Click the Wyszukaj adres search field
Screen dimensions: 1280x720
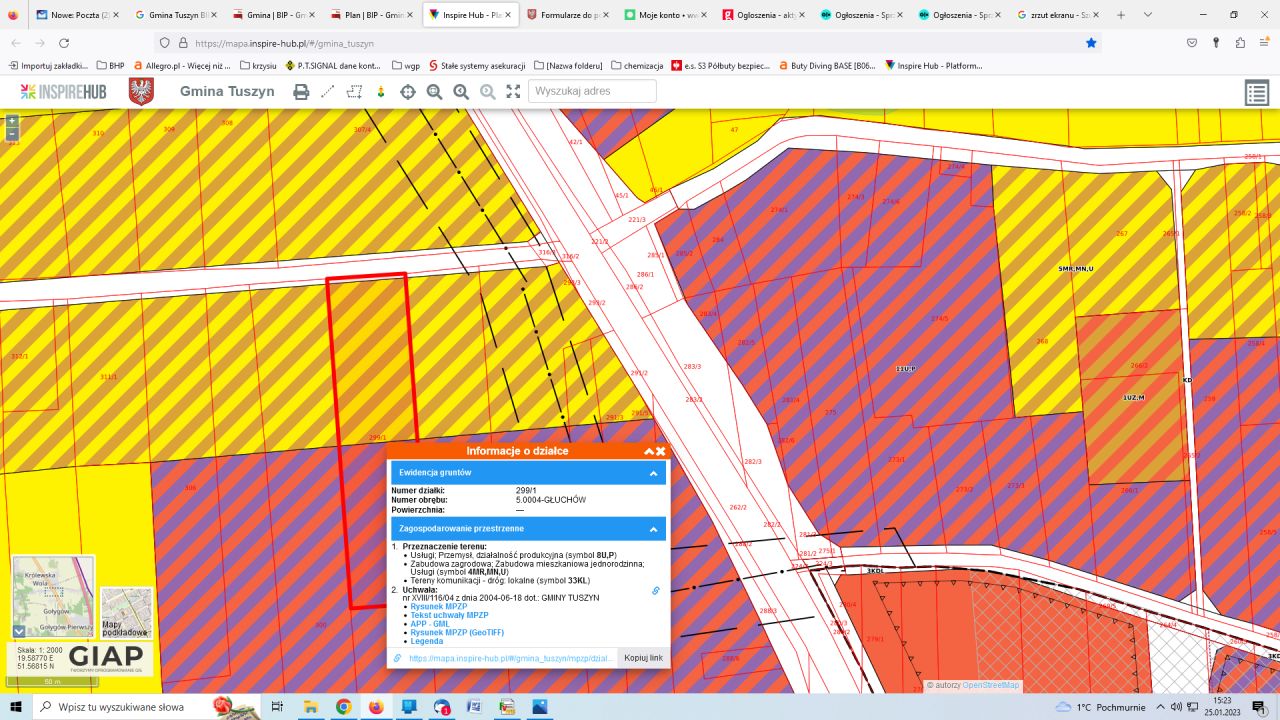(x=593, y=91)
